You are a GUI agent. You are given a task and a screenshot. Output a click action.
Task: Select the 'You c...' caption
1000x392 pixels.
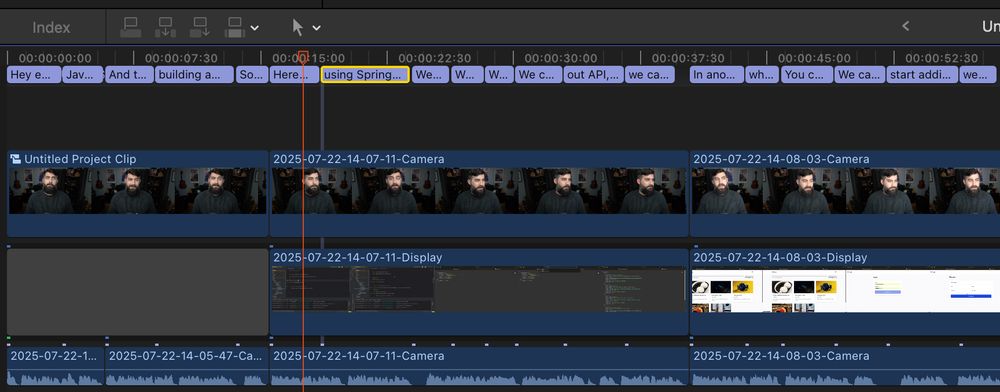point(807,75)
